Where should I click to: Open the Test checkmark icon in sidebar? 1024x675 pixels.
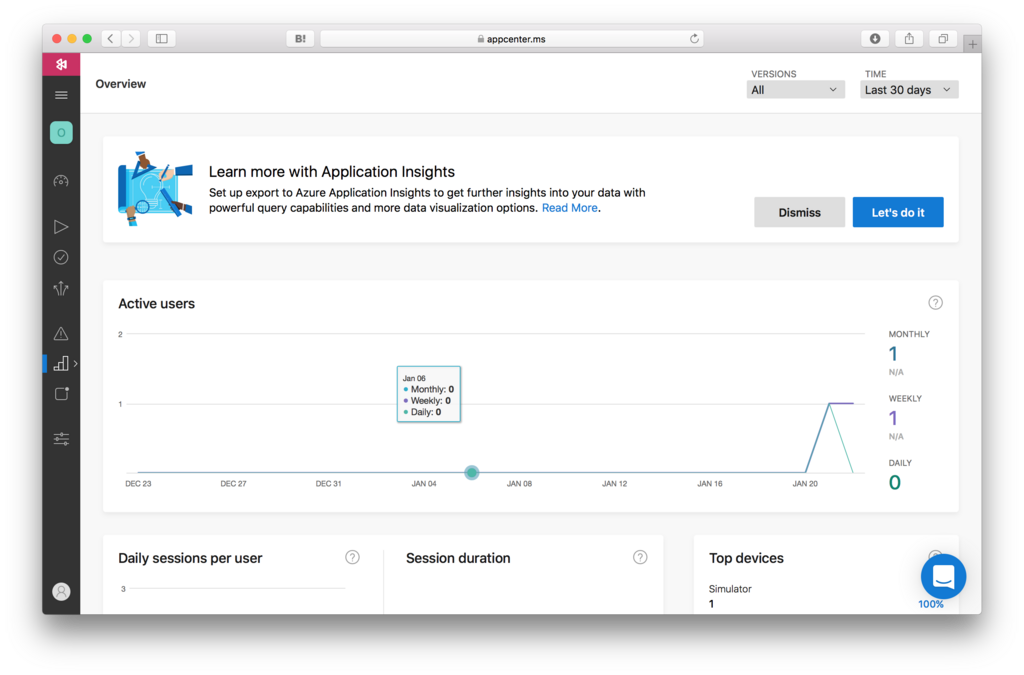[61, 258]
